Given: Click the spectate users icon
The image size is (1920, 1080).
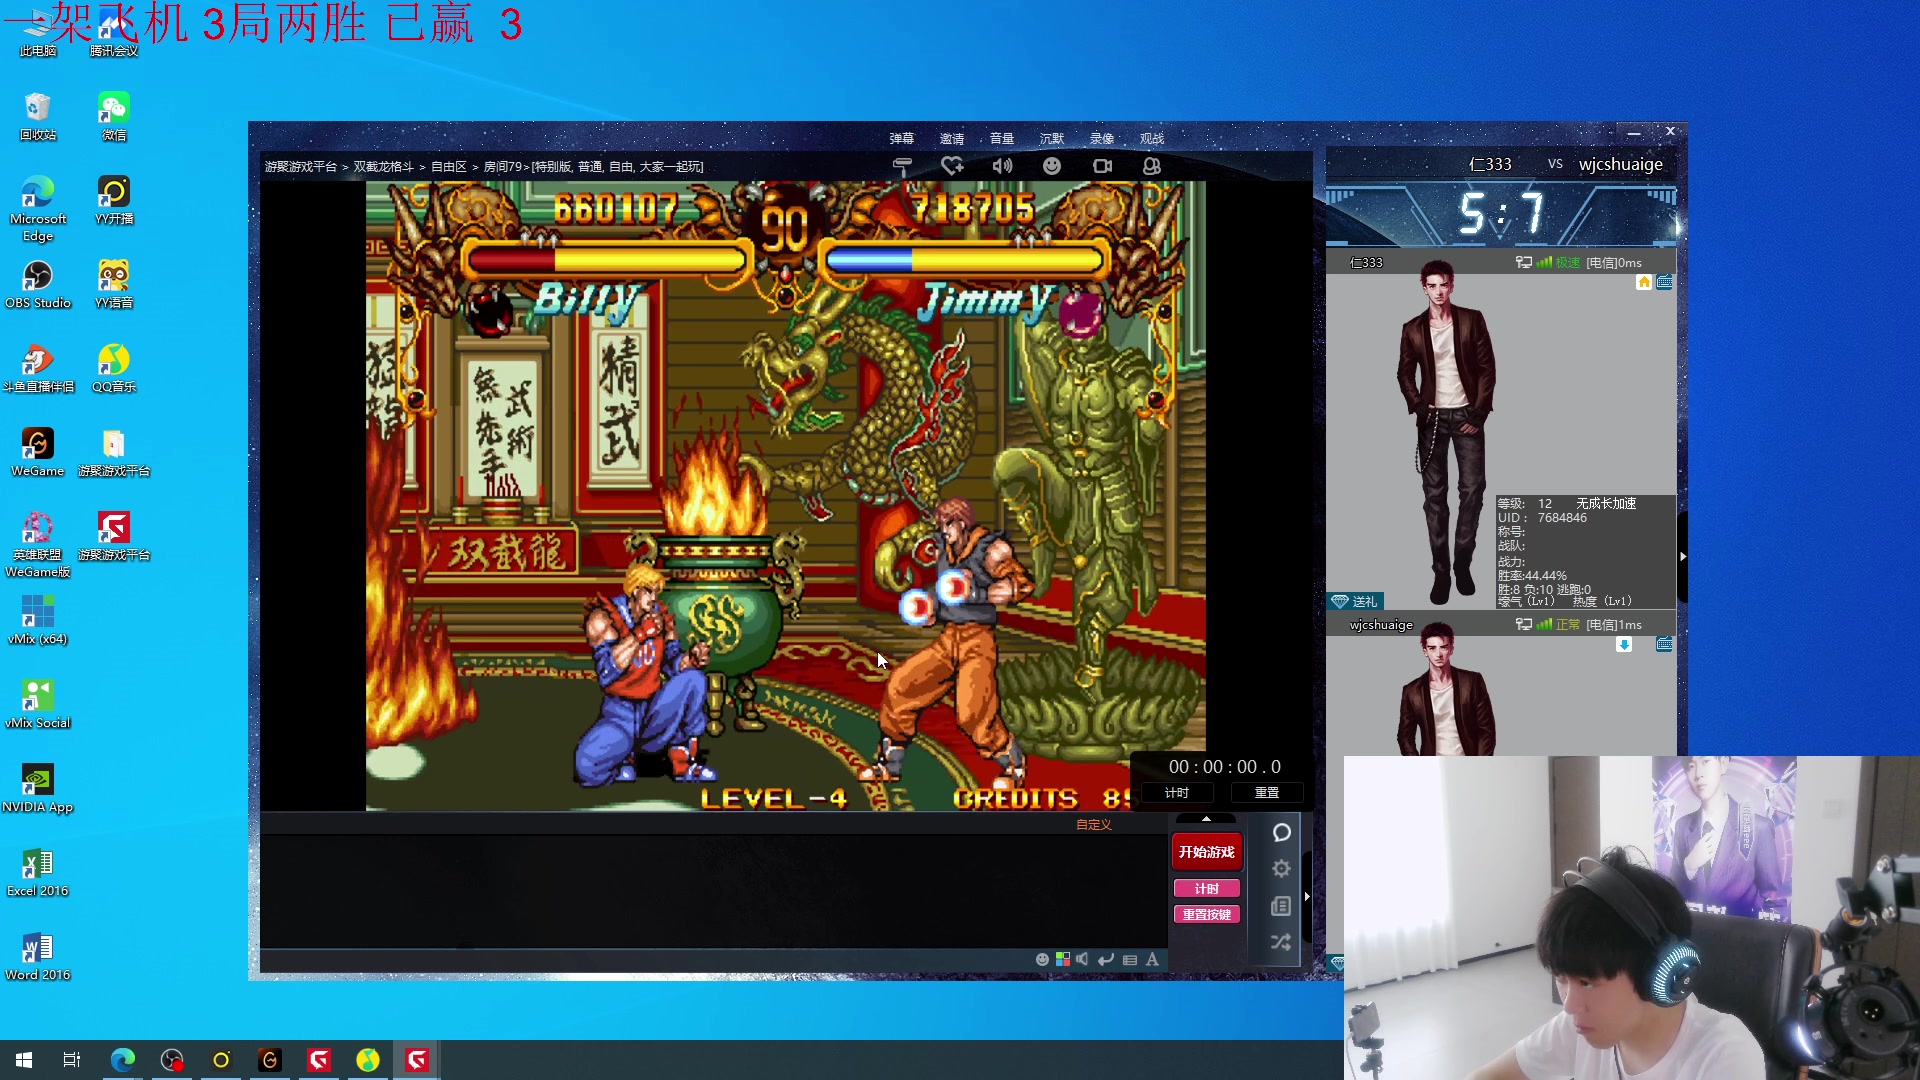Looking at the screenshot, I should tap(1152, 166).
